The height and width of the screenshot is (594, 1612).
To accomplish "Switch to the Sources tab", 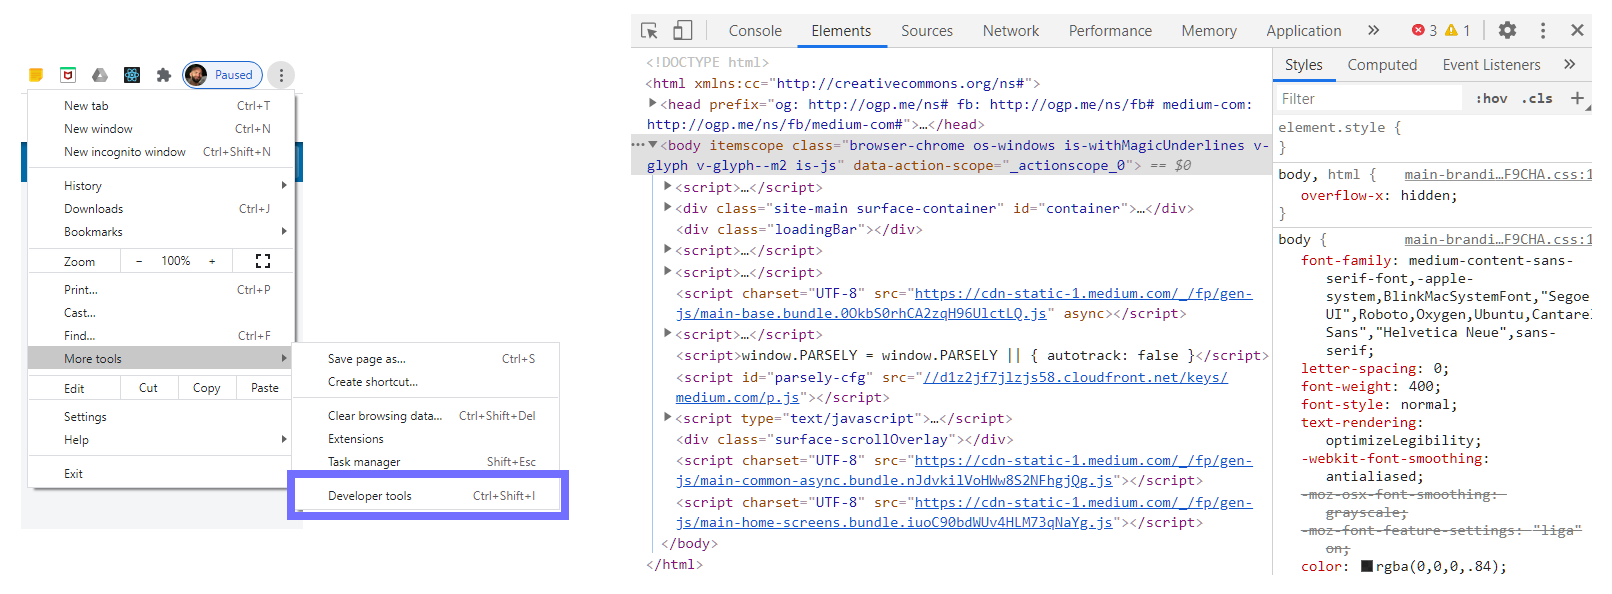I will click(927, 31).
